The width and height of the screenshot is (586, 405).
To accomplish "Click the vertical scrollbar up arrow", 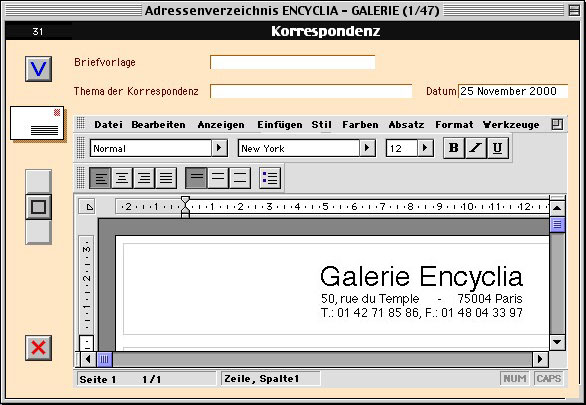I will coord(557,208).
